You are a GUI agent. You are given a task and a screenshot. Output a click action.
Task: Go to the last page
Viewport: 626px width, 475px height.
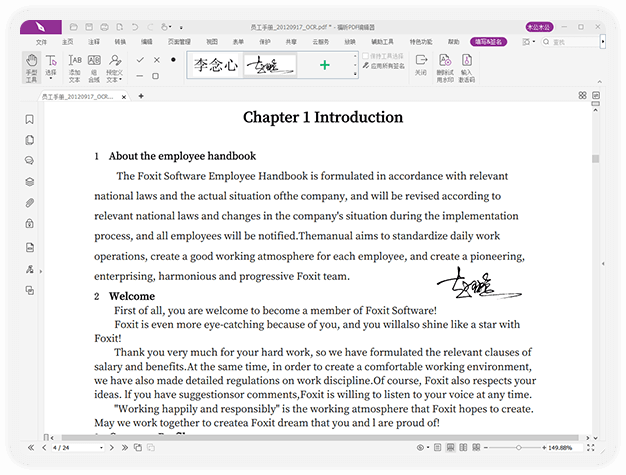pos(125,448)
